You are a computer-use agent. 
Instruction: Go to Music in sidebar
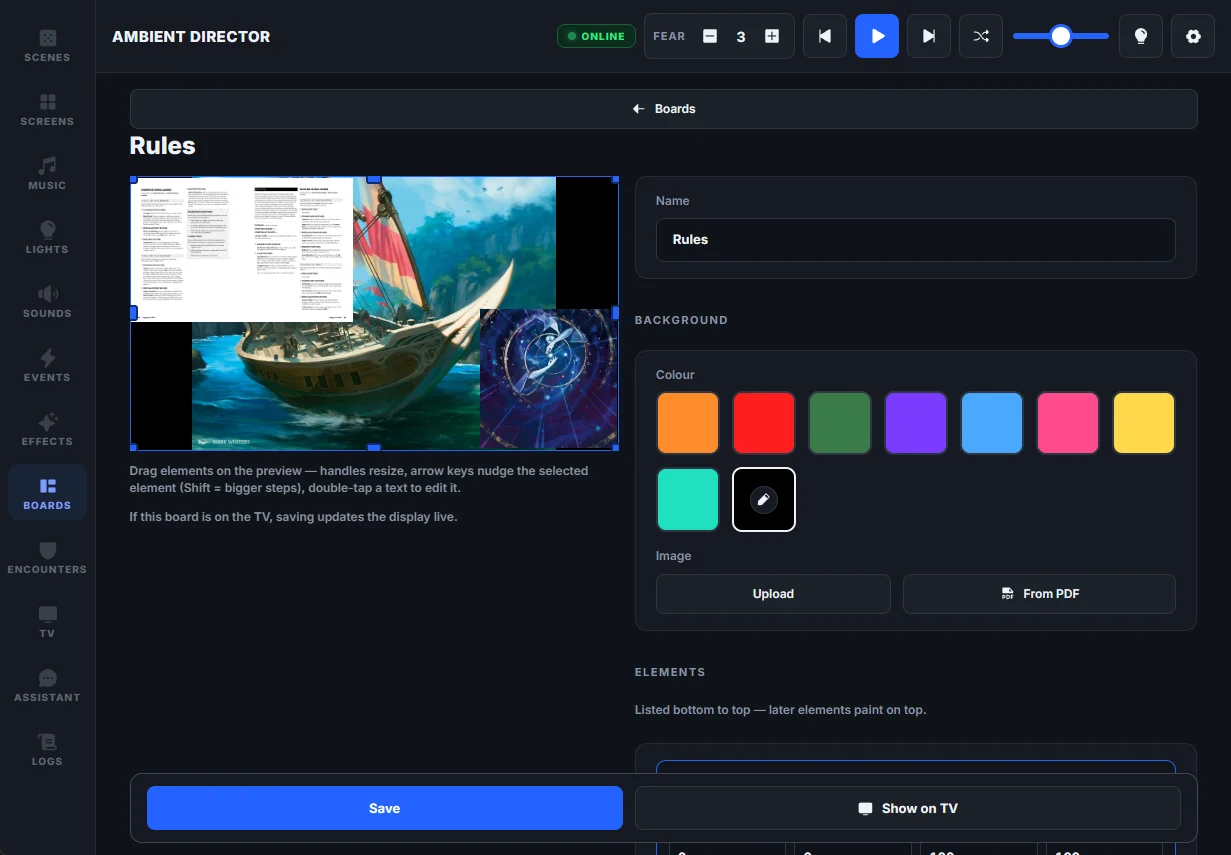coord(47,174)
